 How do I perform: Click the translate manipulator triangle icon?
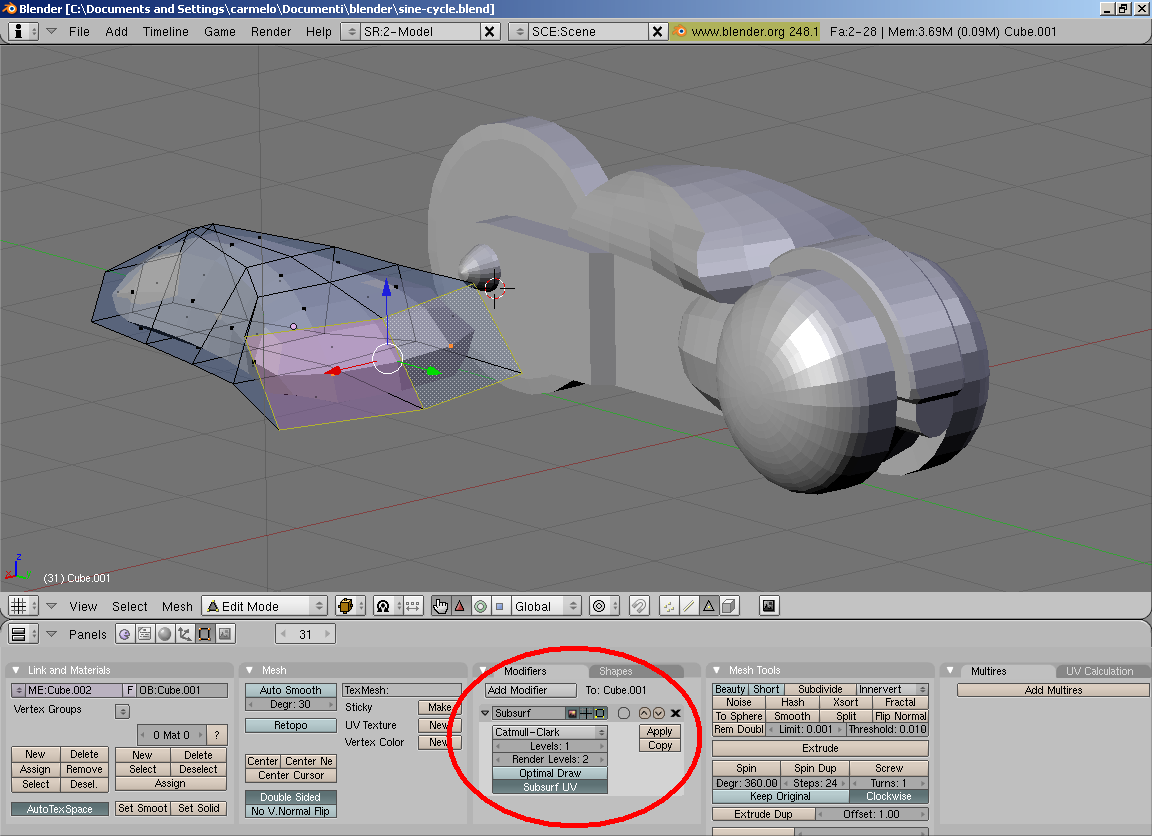point(460,606)
